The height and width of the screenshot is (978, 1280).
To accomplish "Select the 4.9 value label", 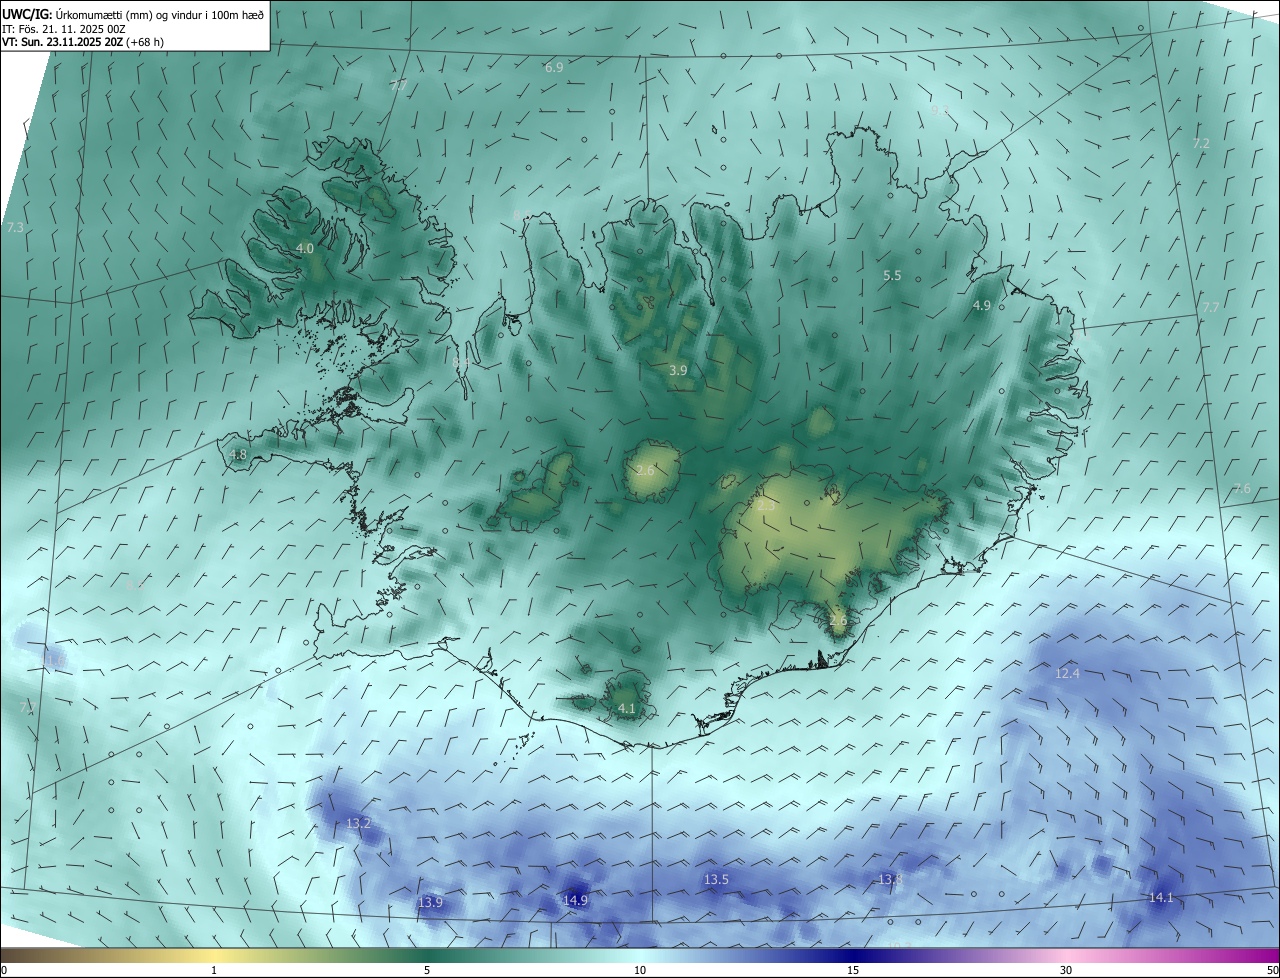I will (x=981, y=305).
